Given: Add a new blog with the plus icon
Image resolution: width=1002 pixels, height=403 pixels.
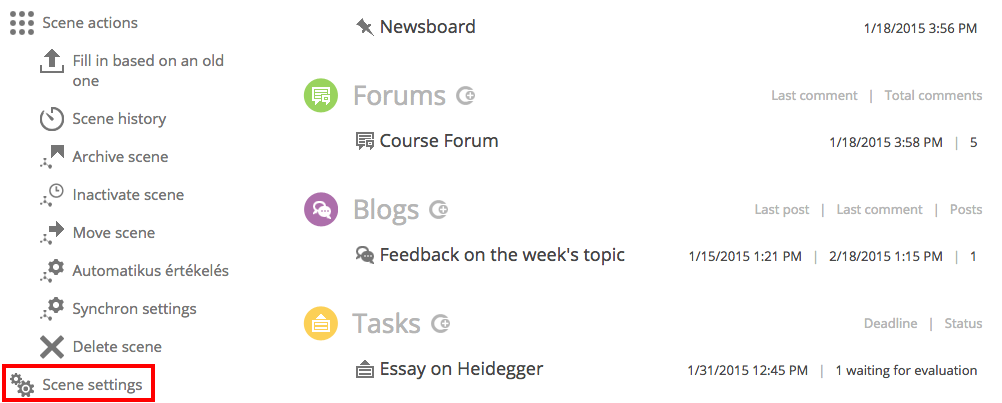Looking at the screenshot, I should tap(438, 209).
